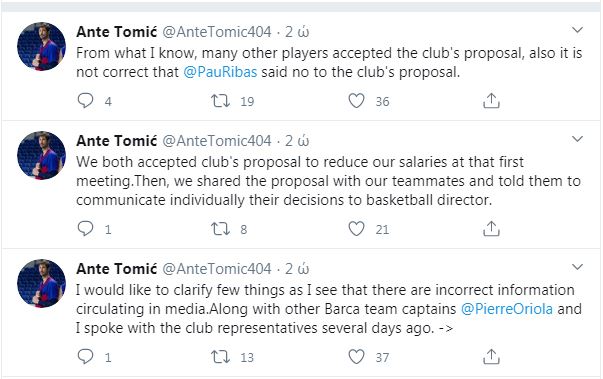Expand the menu chevron on the second tweet
Image resolution: width=603 pixels, height=379 pixels.
(x=578, y=139)
